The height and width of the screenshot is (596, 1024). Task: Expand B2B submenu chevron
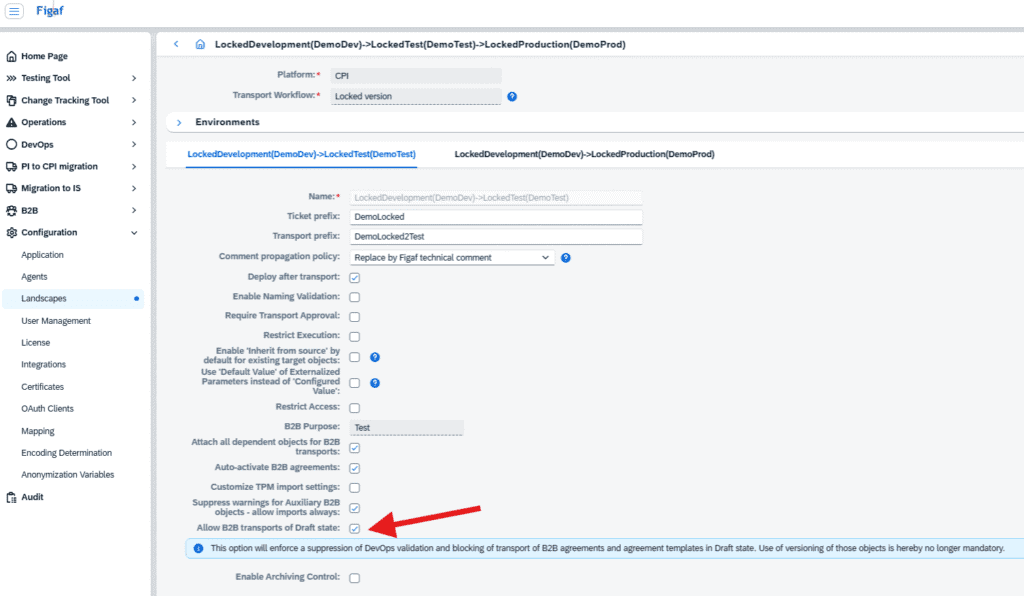[x=134, y=210]
